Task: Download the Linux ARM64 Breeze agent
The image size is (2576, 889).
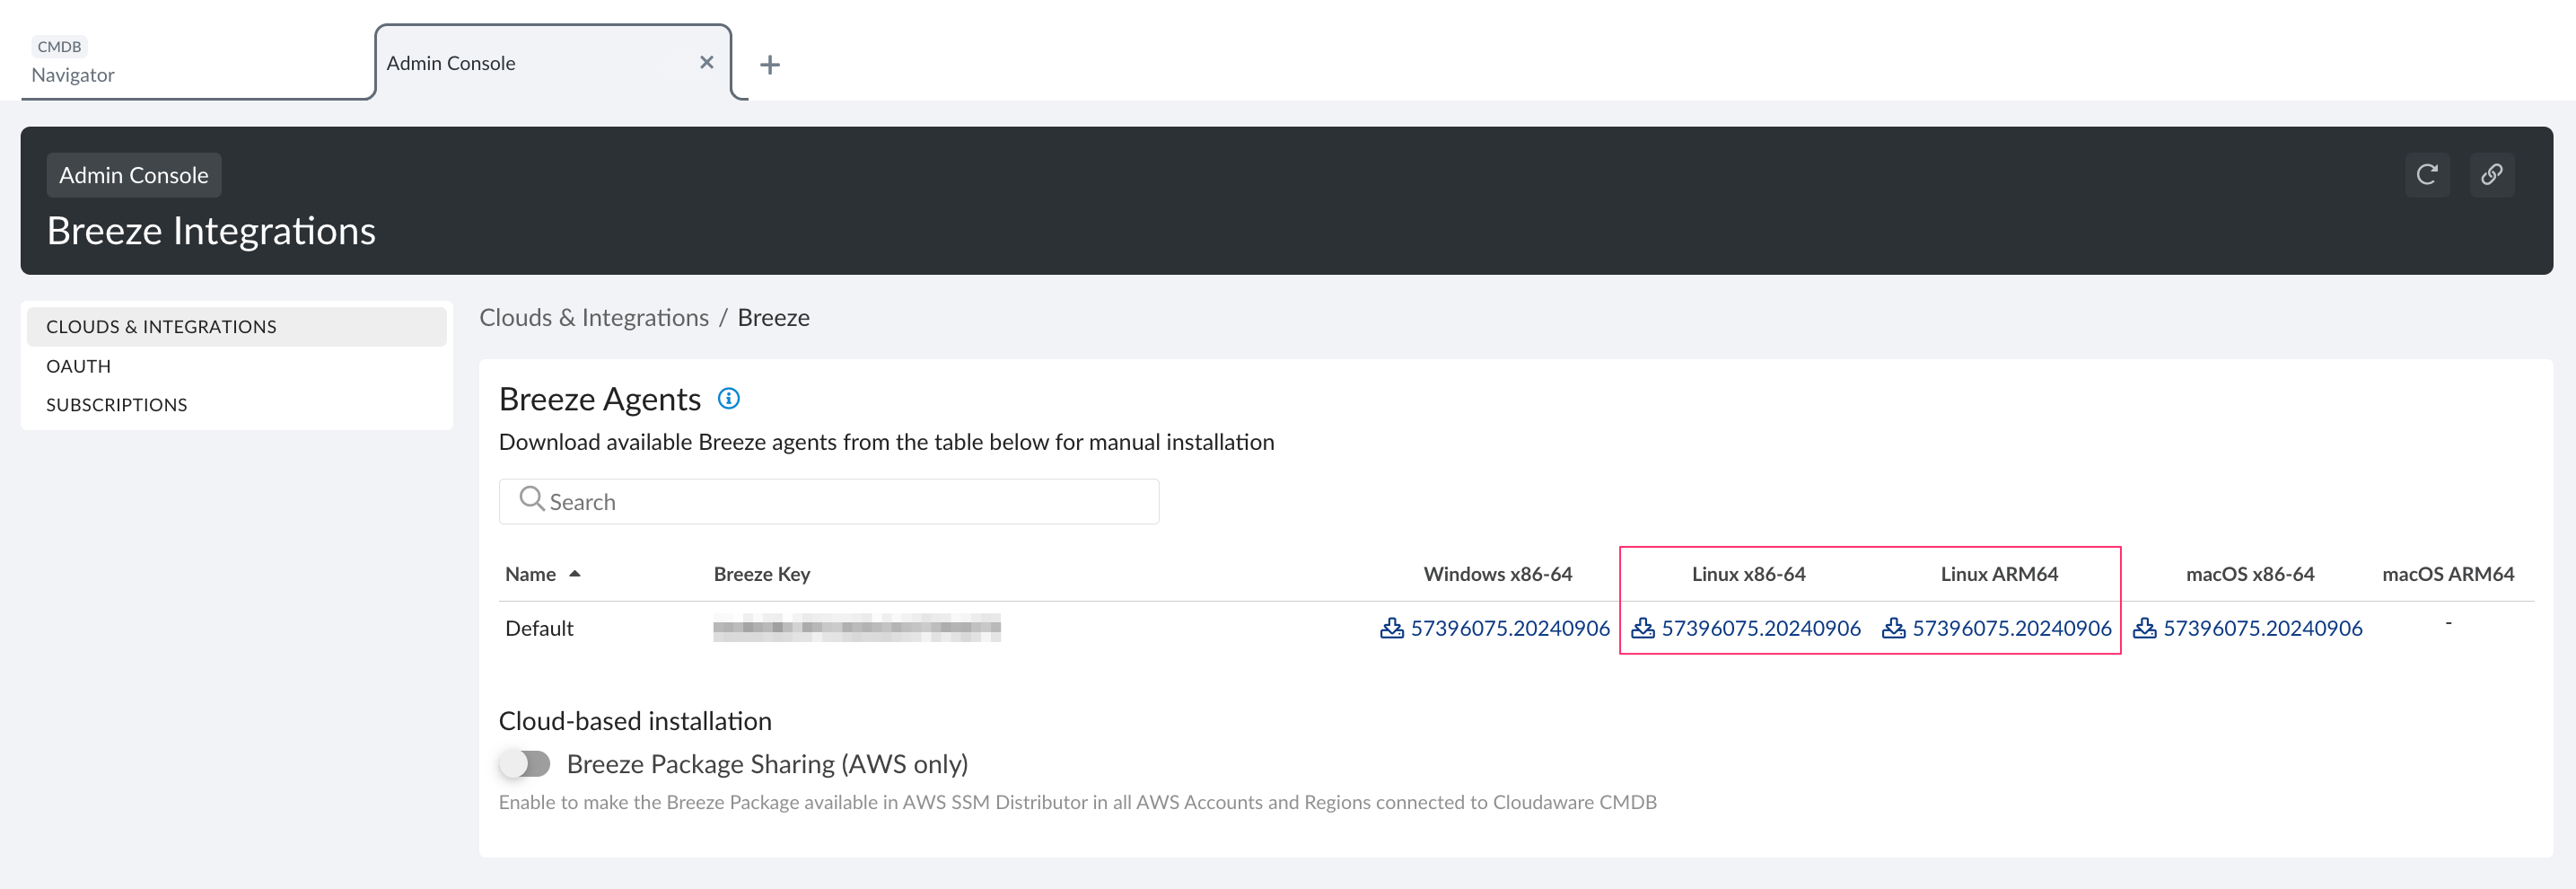Action: (1999, 628)
